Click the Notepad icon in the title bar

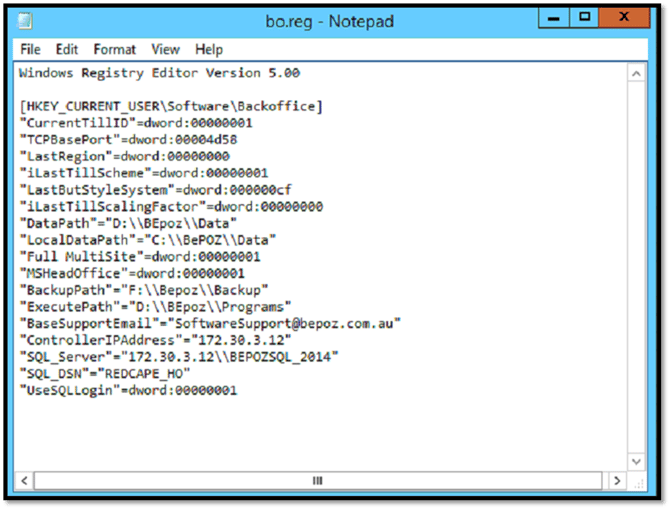click(25, 19)
